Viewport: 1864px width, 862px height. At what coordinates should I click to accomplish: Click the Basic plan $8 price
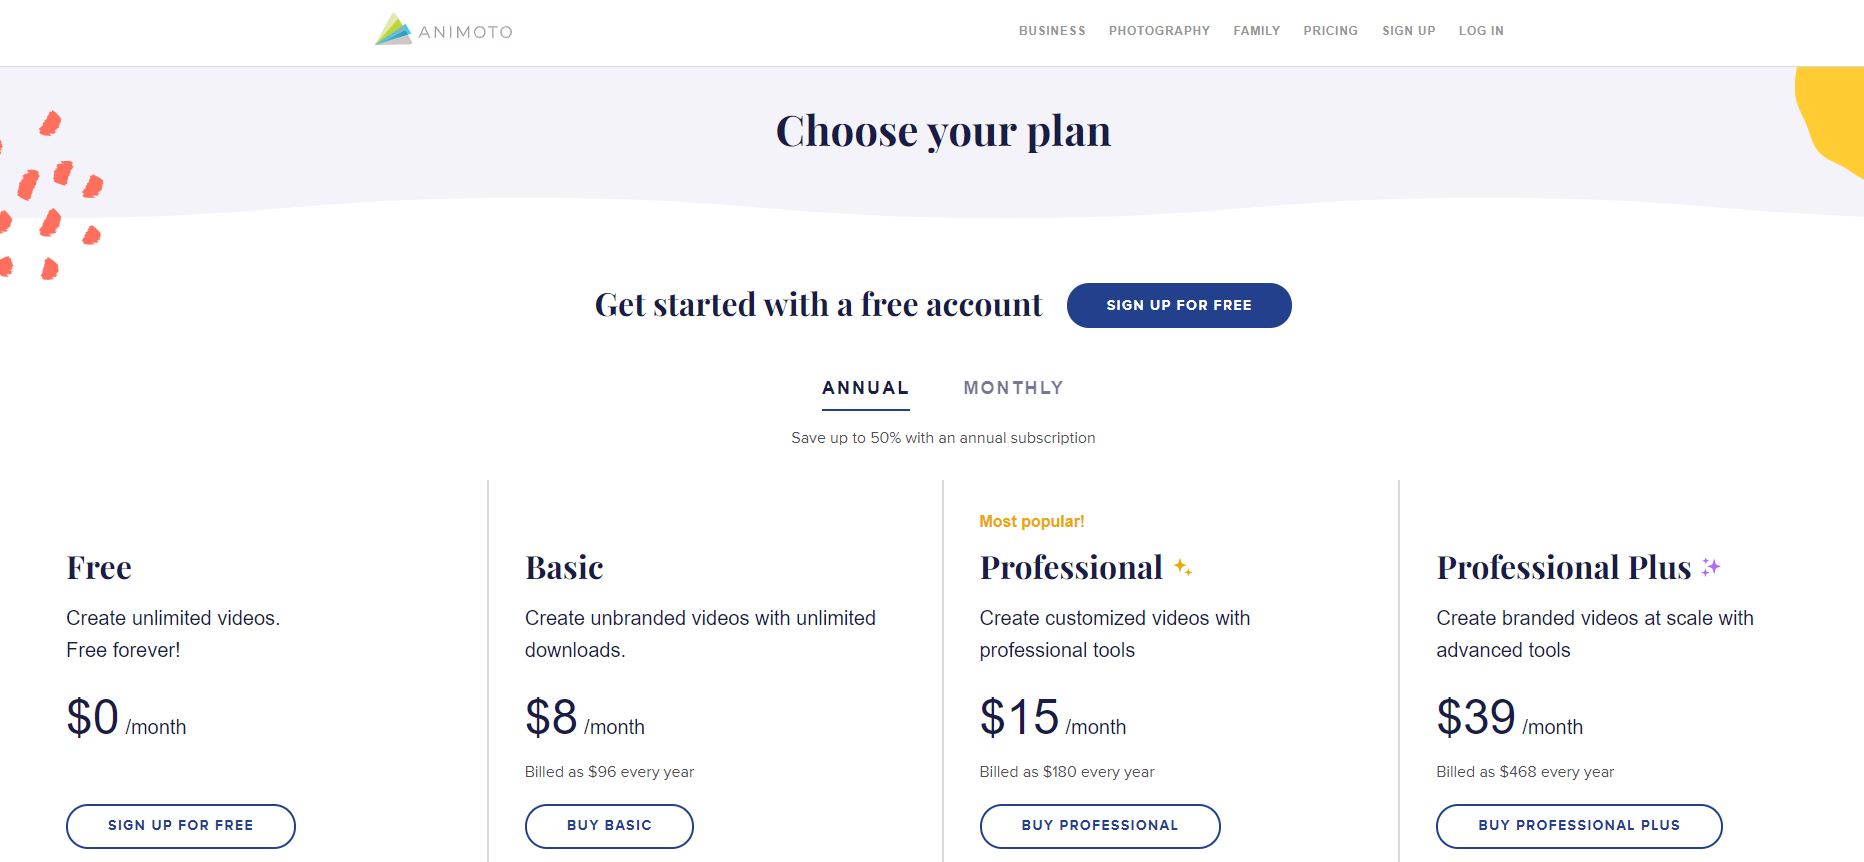[x=551, y=717]
